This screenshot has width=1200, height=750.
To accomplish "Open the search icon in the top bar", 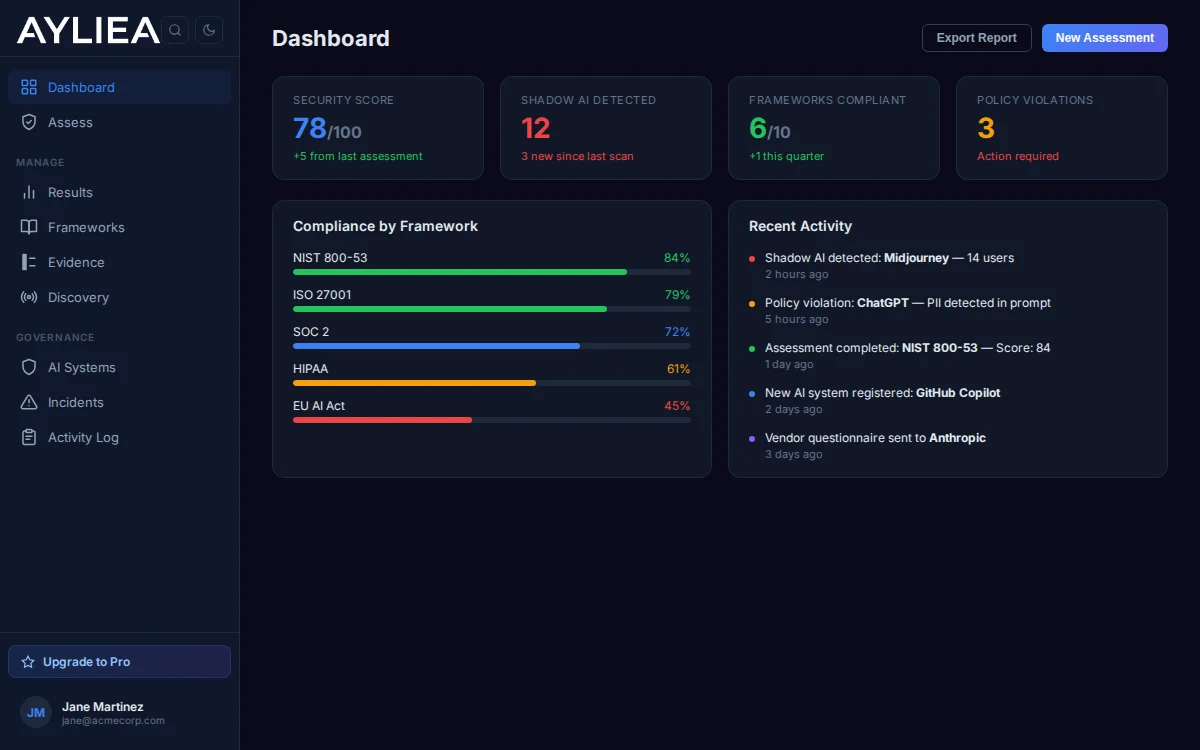I will point(175,30).
